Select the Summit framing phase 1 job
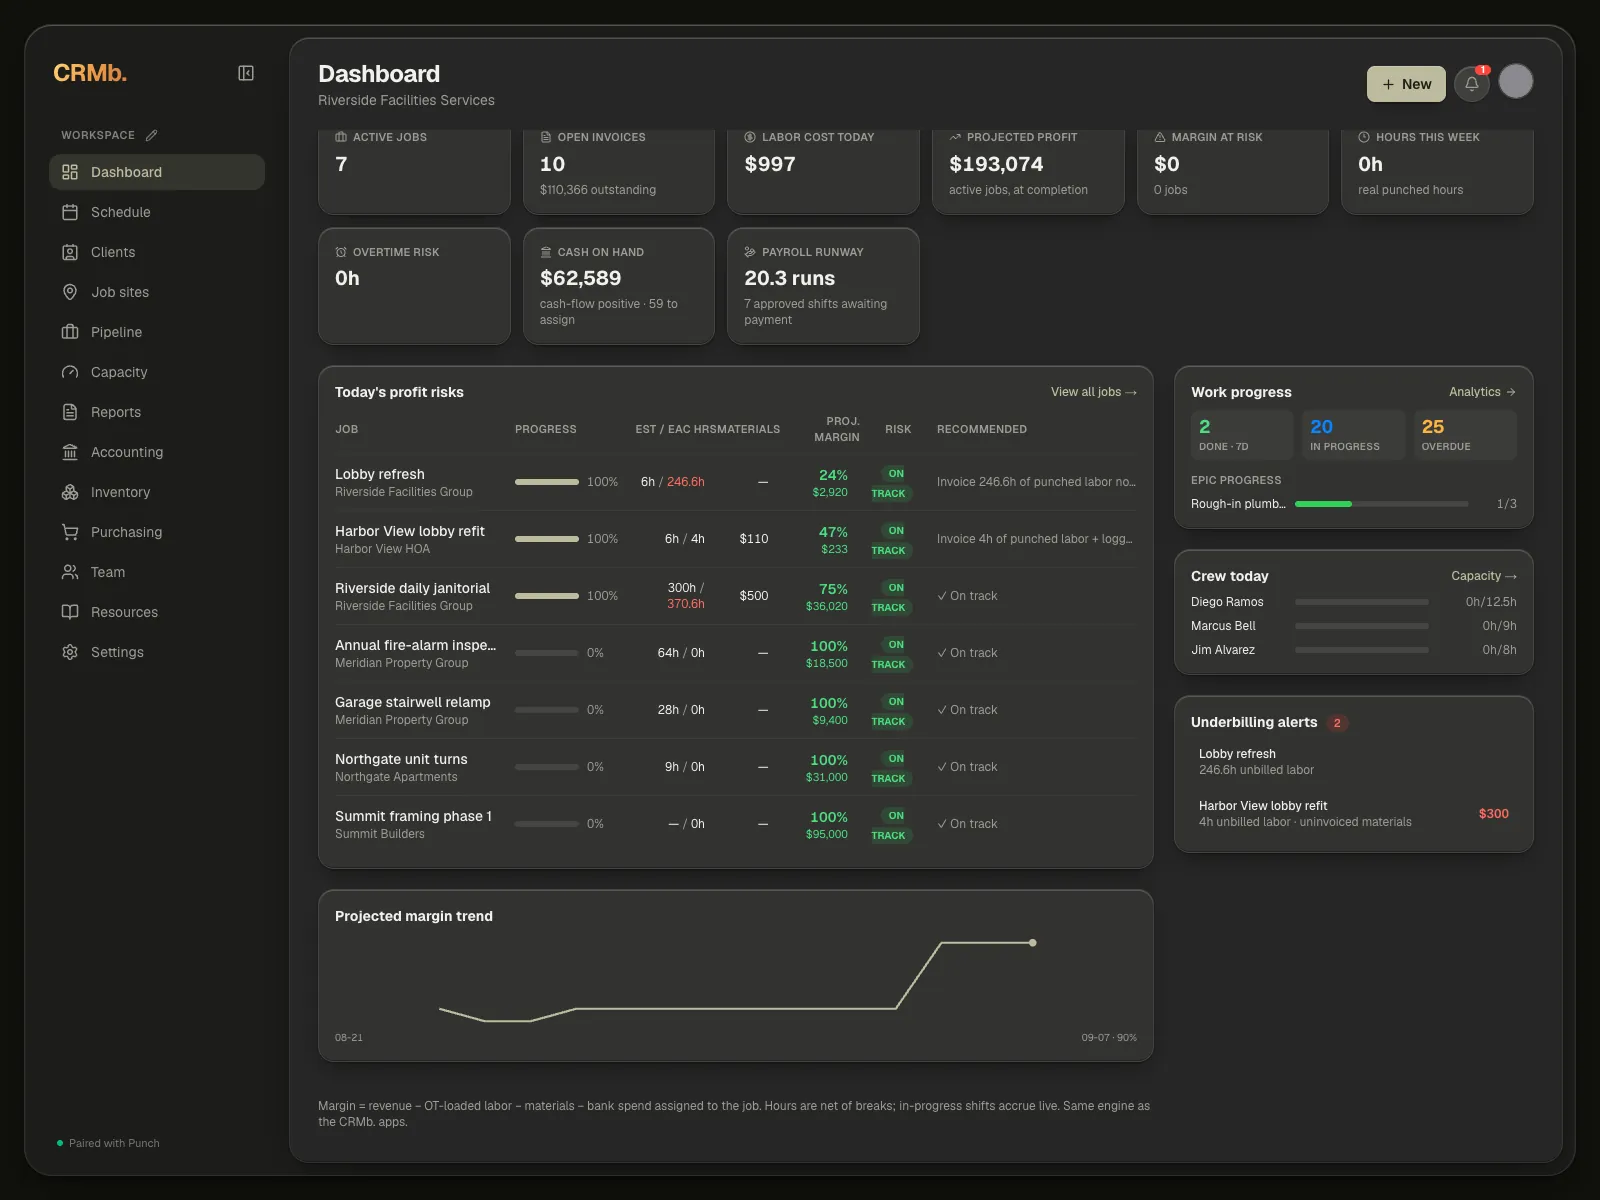Viewport: 1600px width, 1200px height. [736, 824]
